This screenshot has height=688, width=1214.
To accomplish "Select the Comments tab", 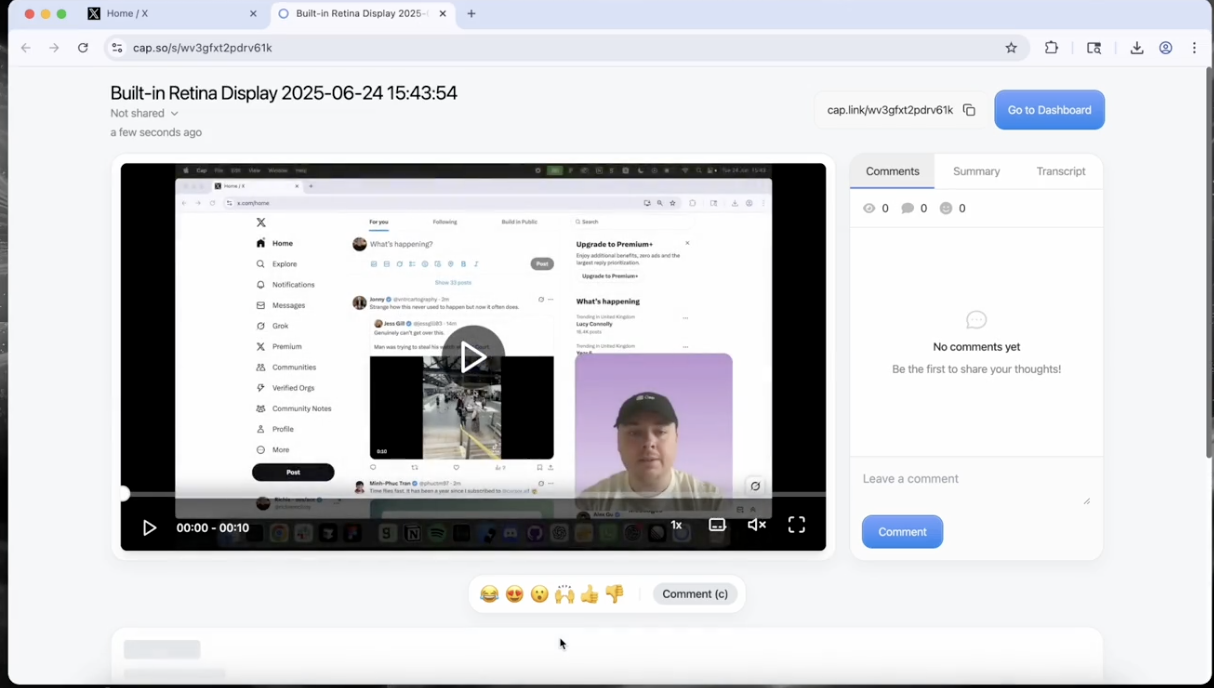I will 892,171.
